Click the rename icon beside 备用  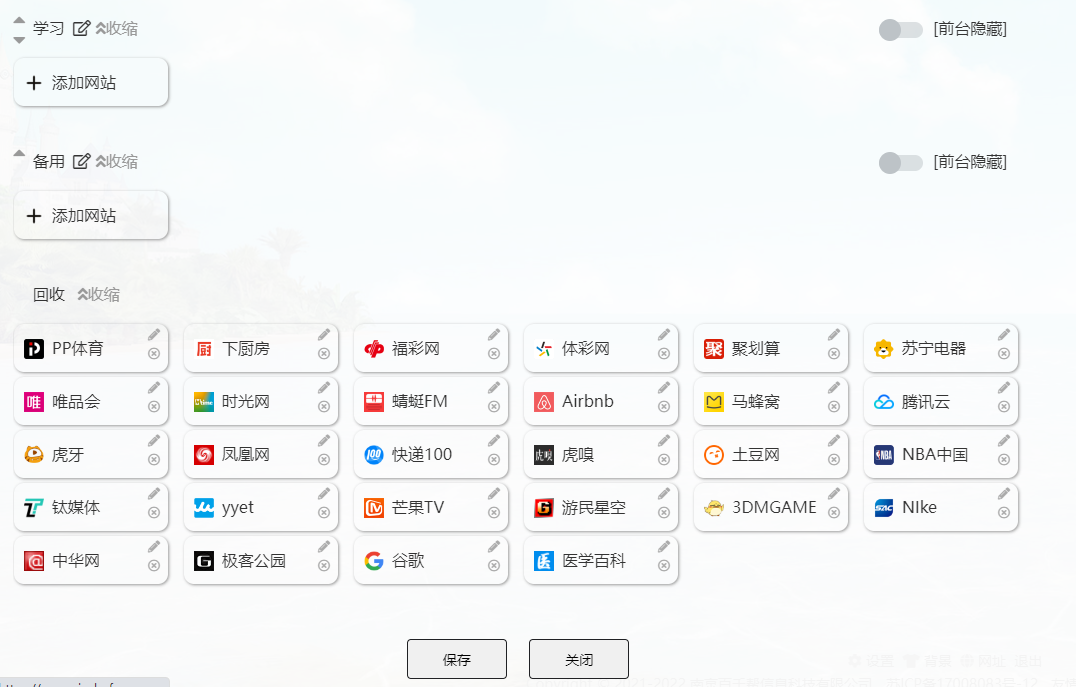82,161
